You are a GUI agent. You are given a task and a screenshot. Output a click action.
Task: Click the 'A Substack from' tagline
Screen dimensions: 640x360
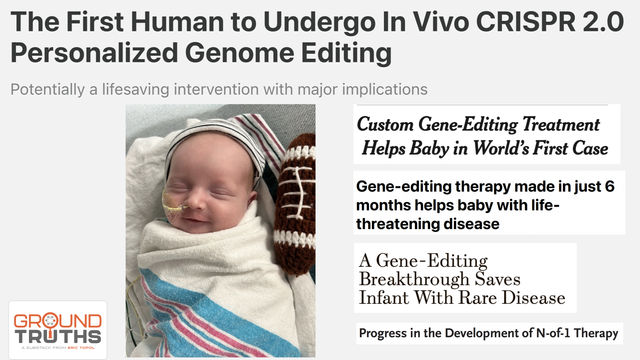coord(44,348)
